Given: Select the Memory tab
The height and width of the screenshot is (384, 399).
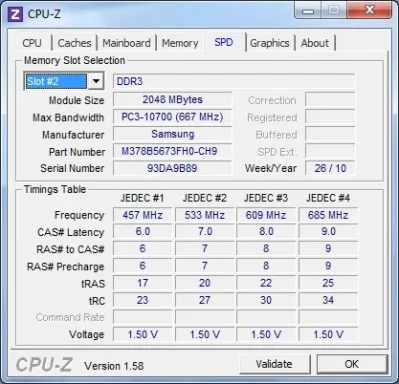Looking at the screenshot, I should point(180,43).
